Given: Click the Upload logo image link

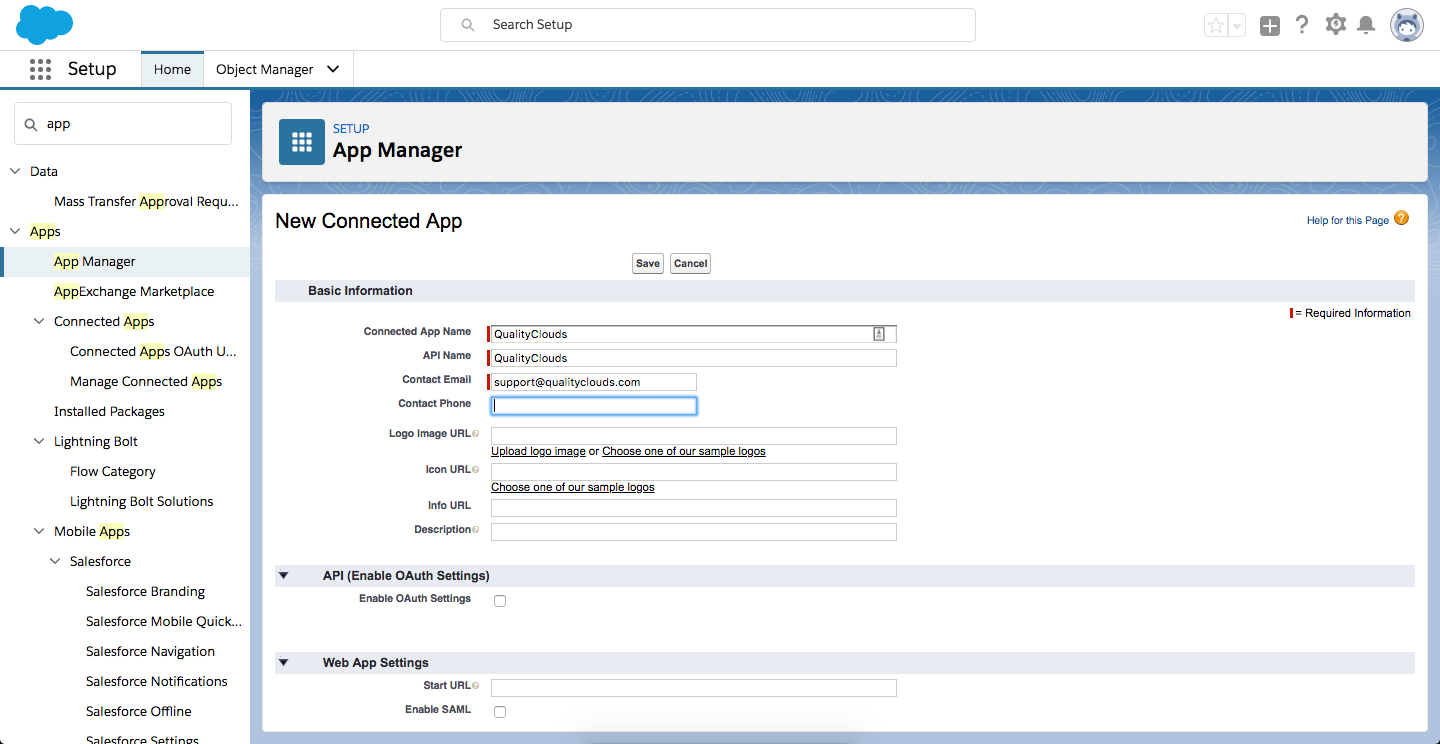Looking at the screenshot, I should pyautogui.click(x=538, y=451).
